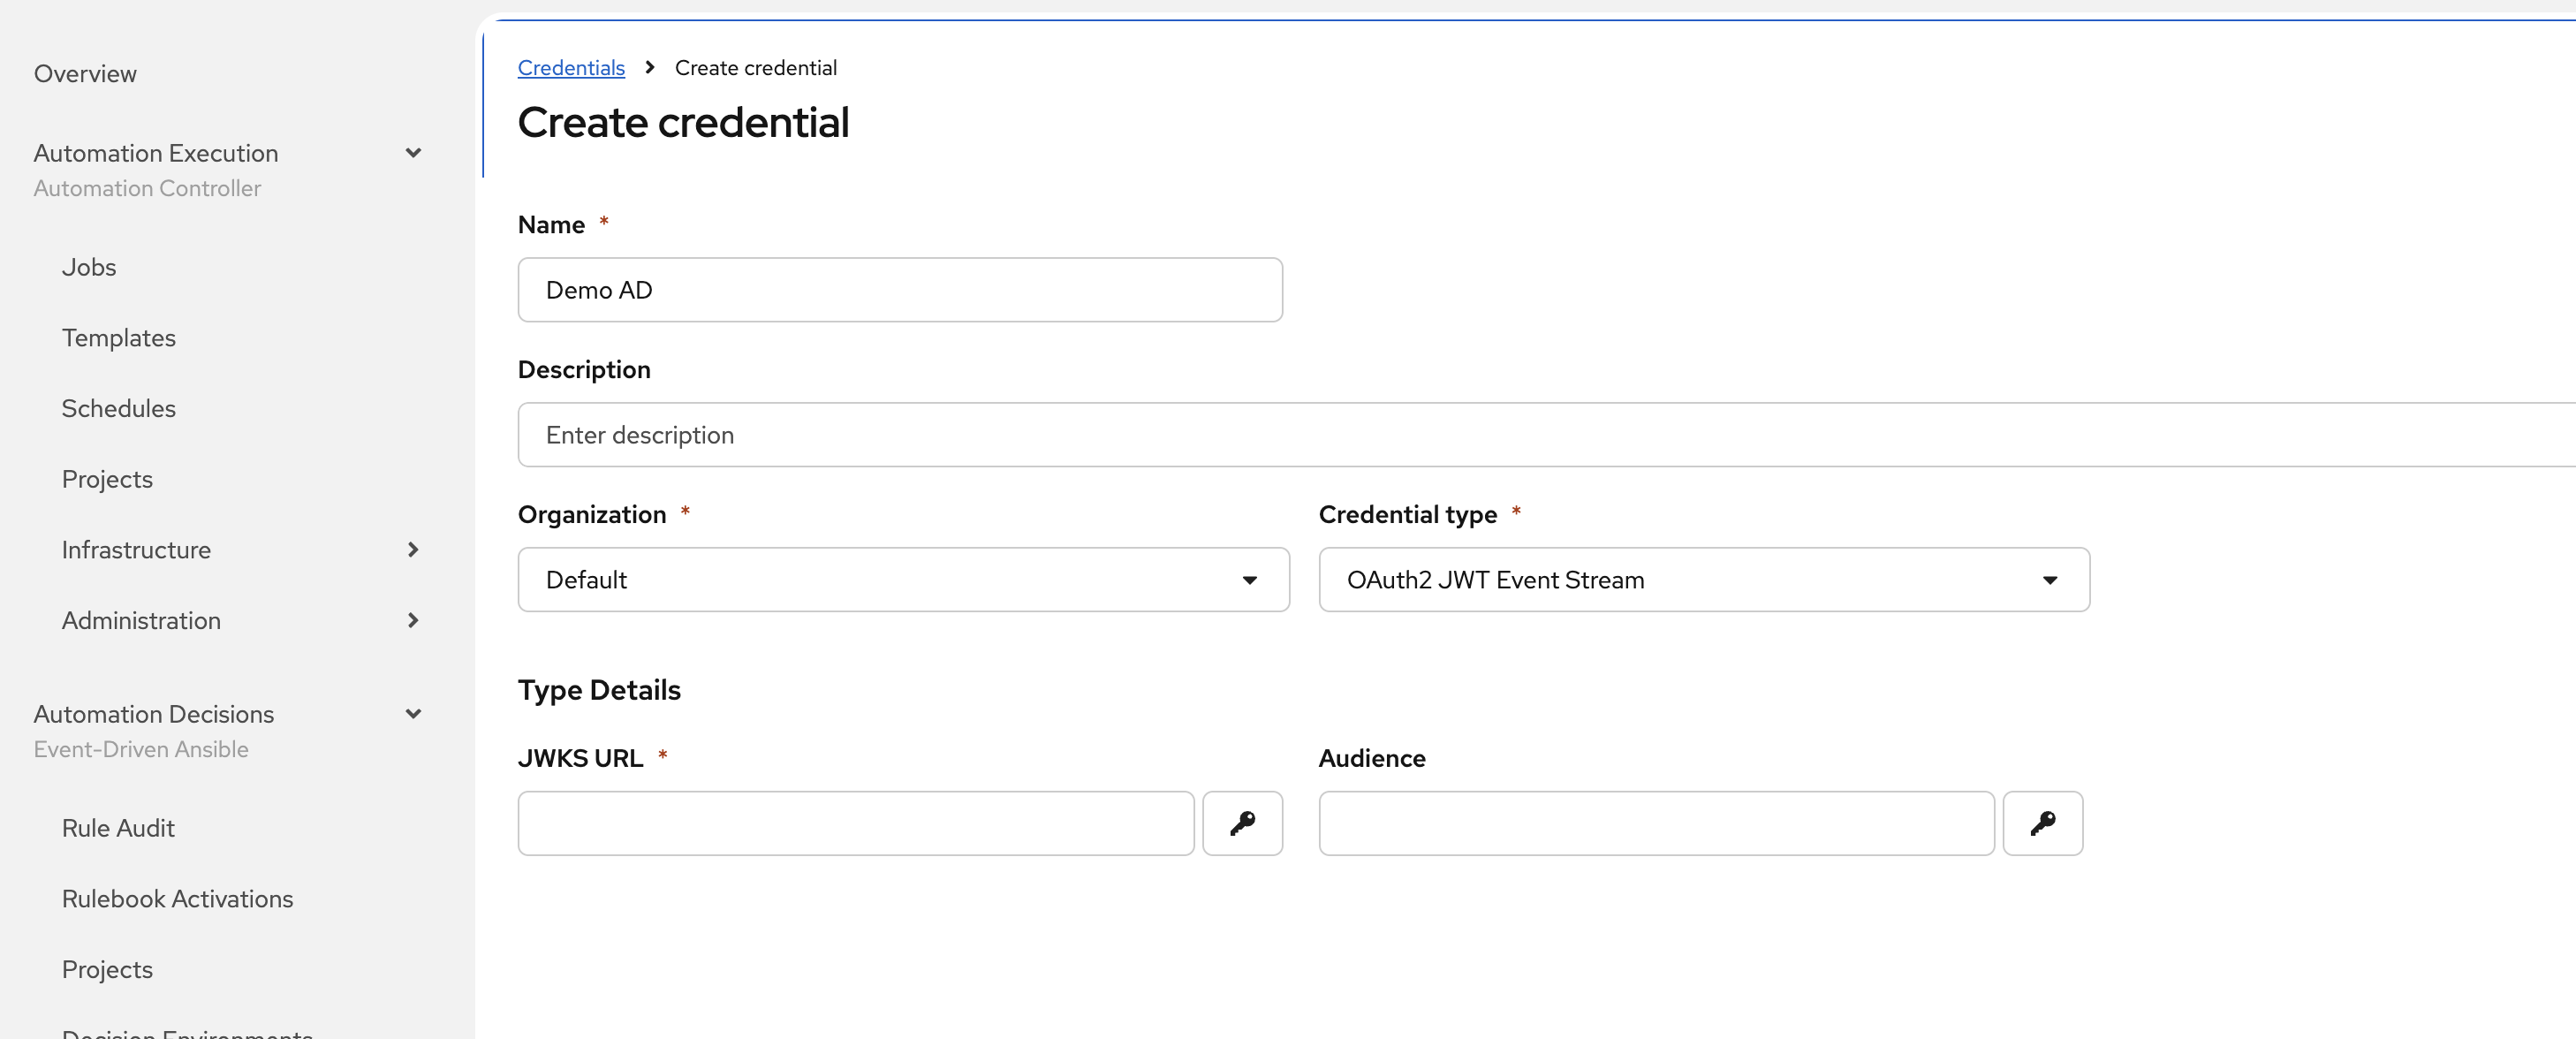Open Rulebook Activations in the sidebar

(177, 899)
